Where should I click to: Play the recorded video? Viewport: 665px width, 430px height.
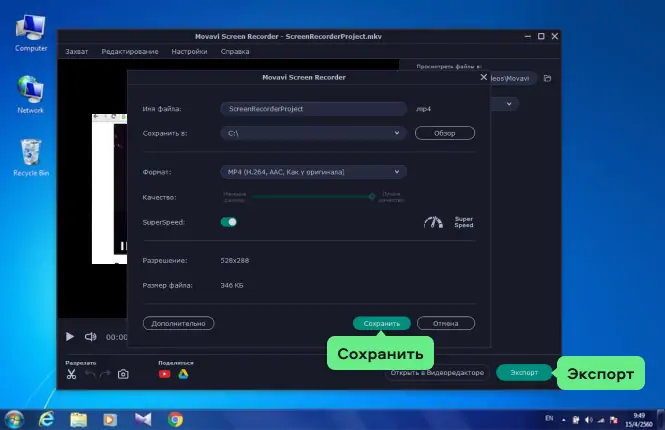70,337
